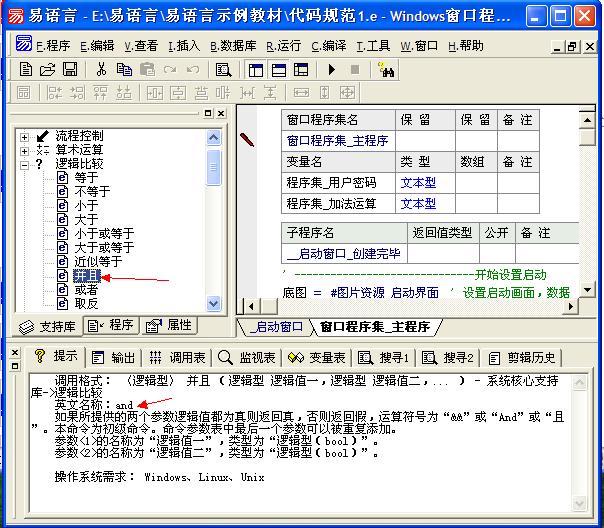This screenshot has height=528, width=604.
Task: Open the B.数据库 menu
Action: click(x=233, y=46)
